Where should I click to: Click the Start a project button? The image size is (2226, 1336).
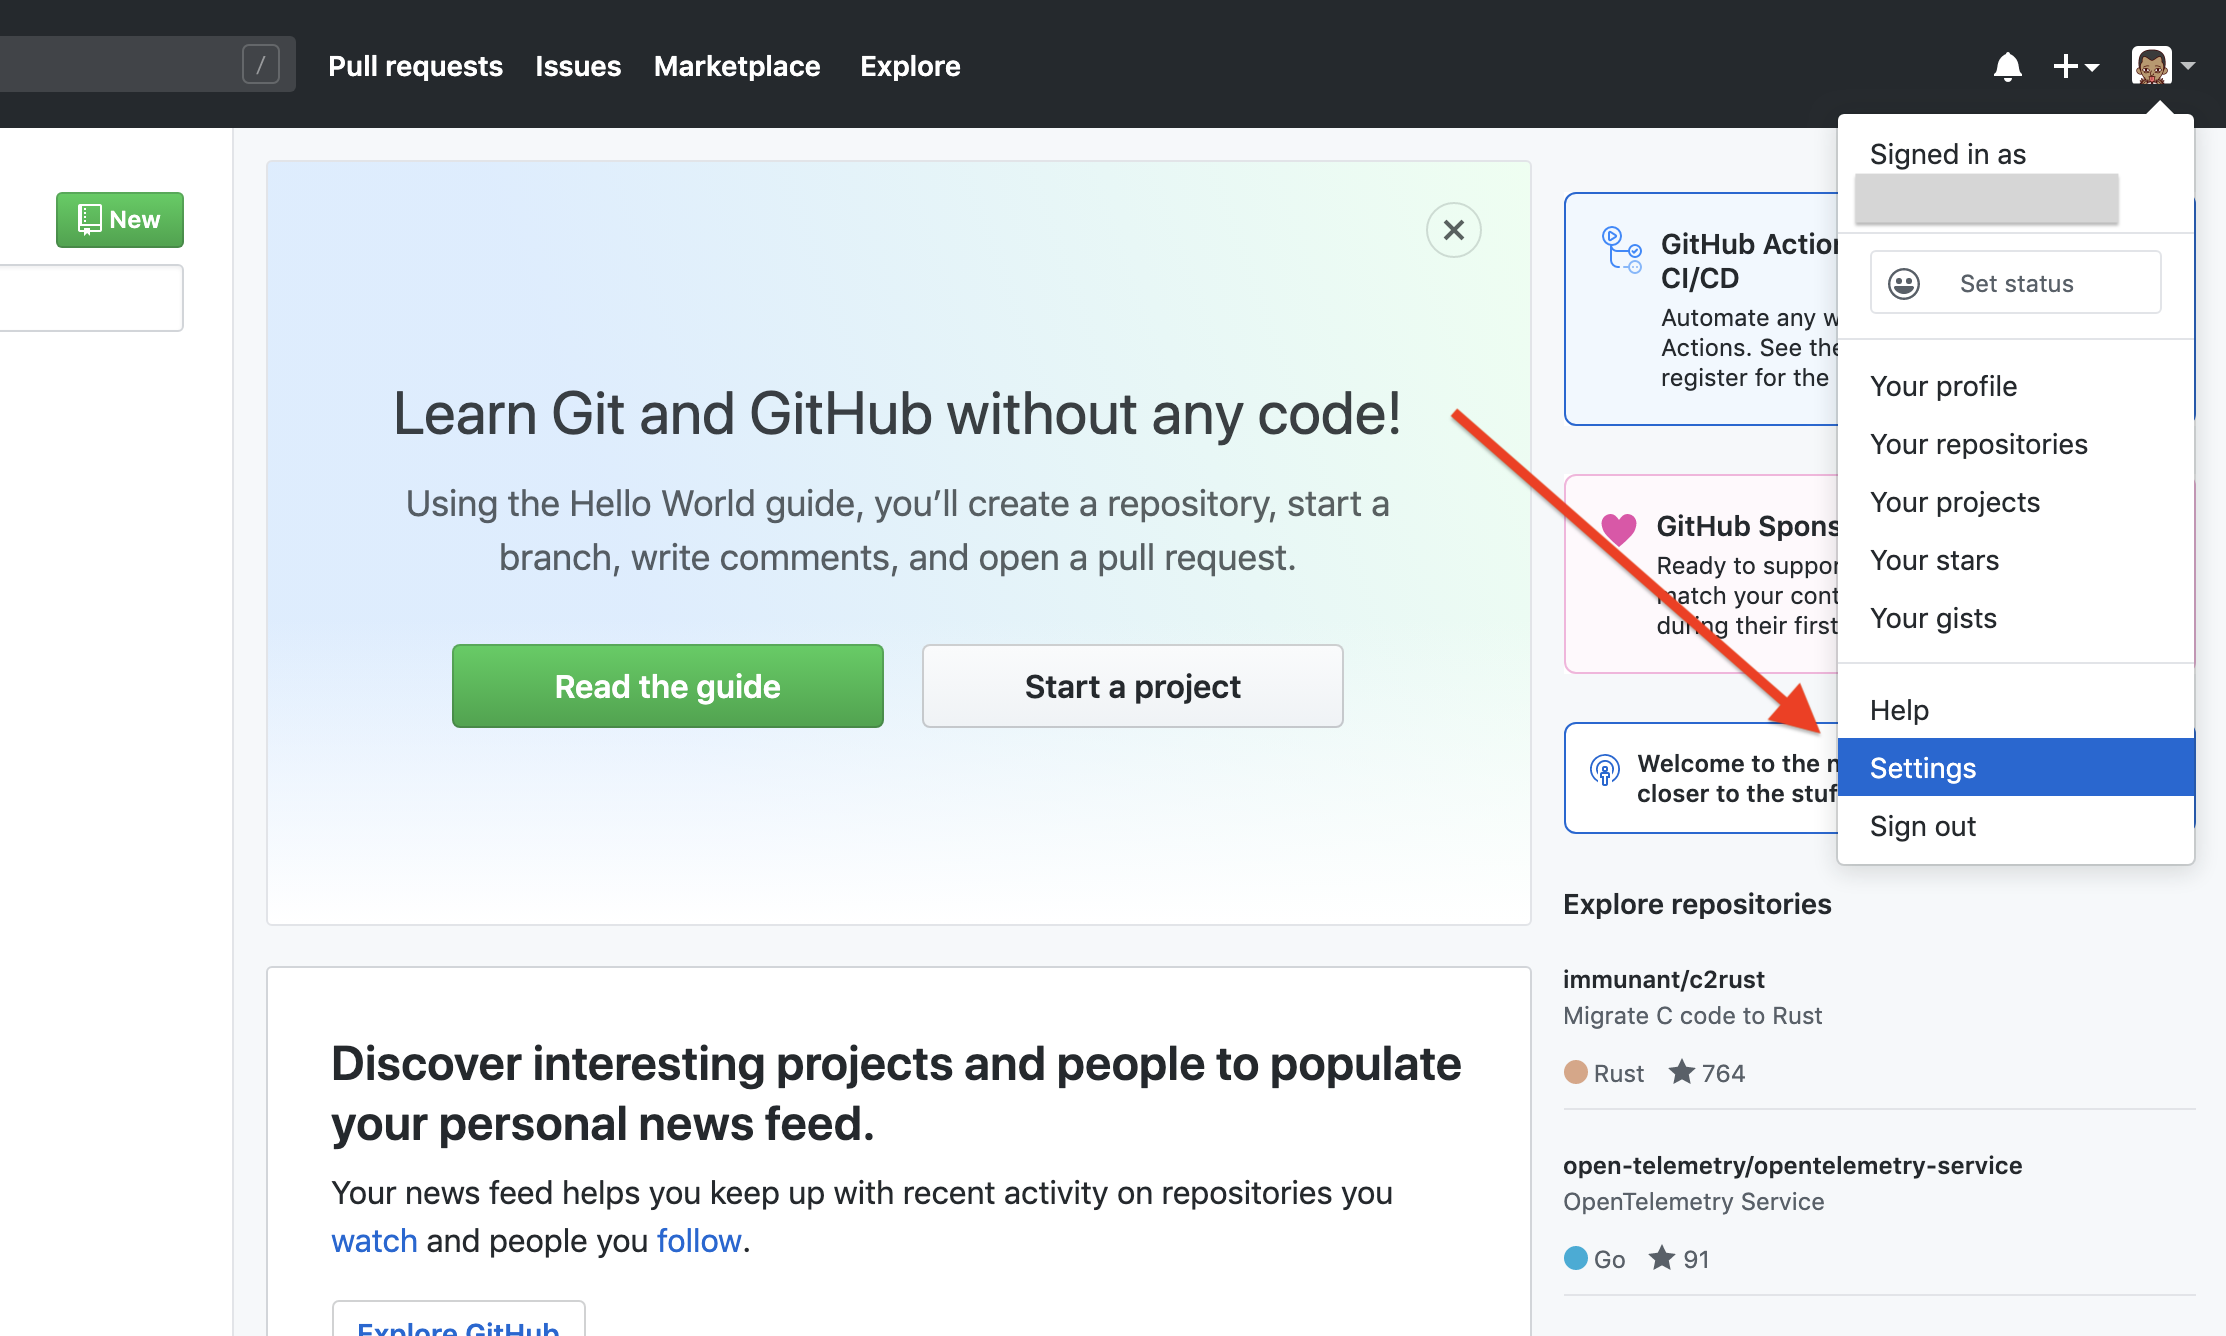[1132, 685]
